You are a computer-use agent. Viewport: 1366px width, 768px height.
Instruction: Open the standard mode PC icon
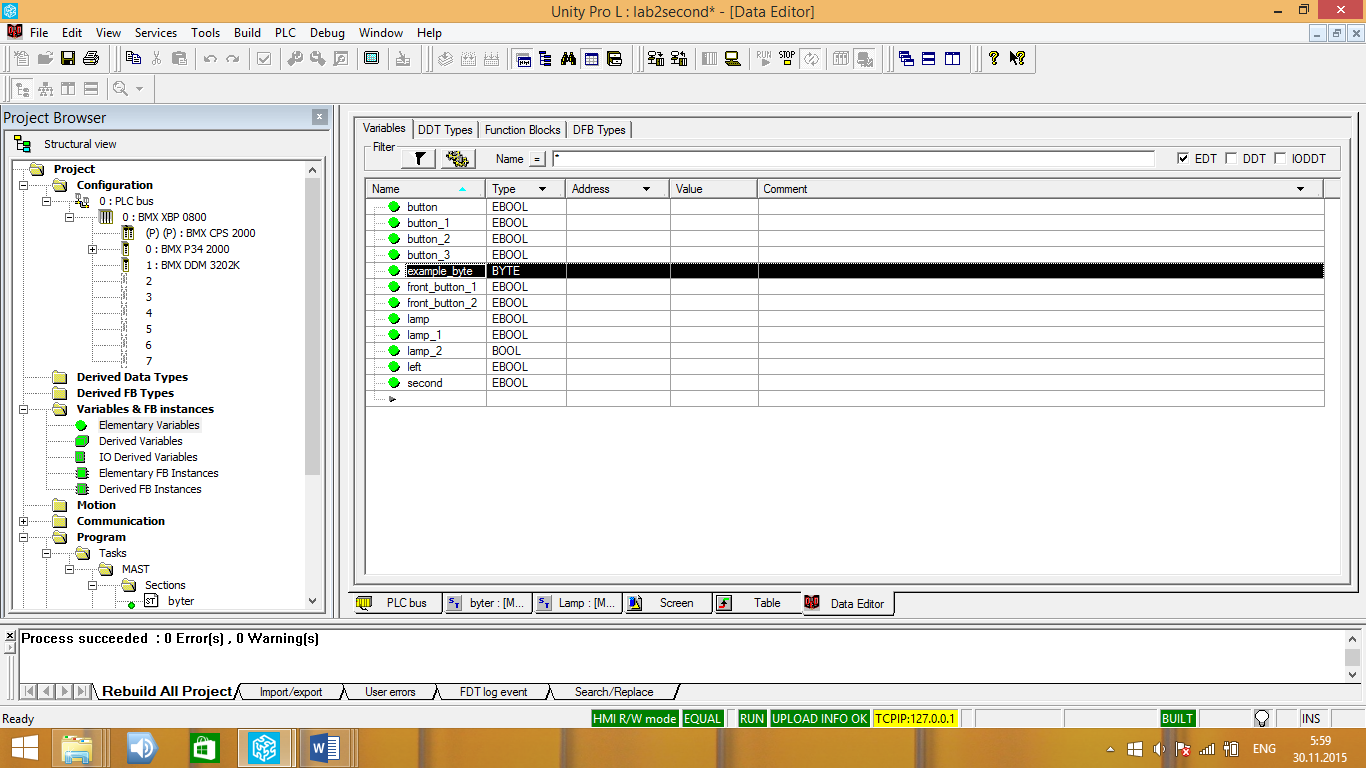tap(733, 58)
